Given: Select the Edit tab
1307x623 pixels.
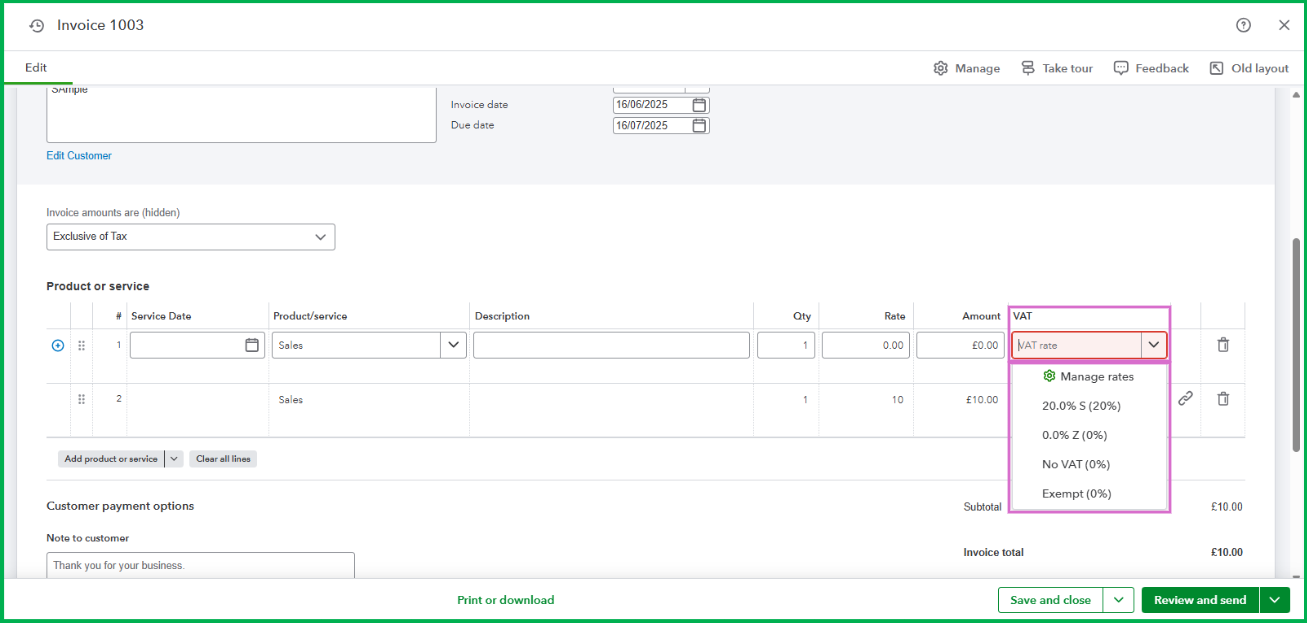Looking at the screenshot, I should 36,68.
